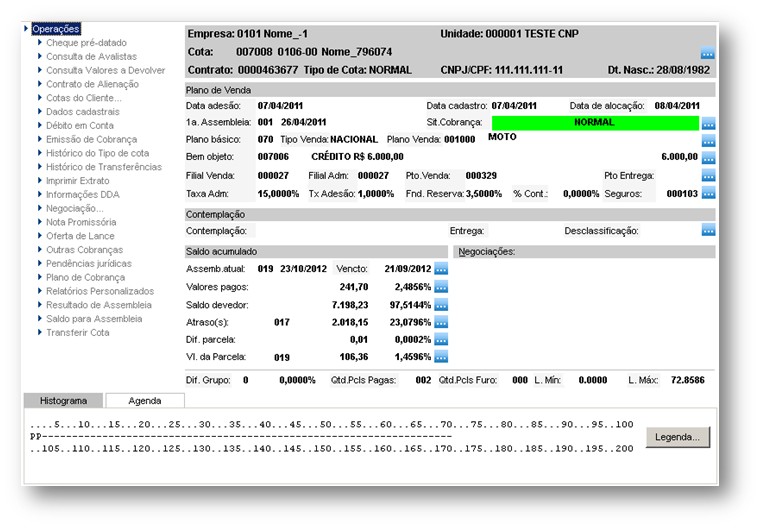The image size is (761, 528).
Task: Click the L. Máx value 72.8586
Action: point(687,380)
